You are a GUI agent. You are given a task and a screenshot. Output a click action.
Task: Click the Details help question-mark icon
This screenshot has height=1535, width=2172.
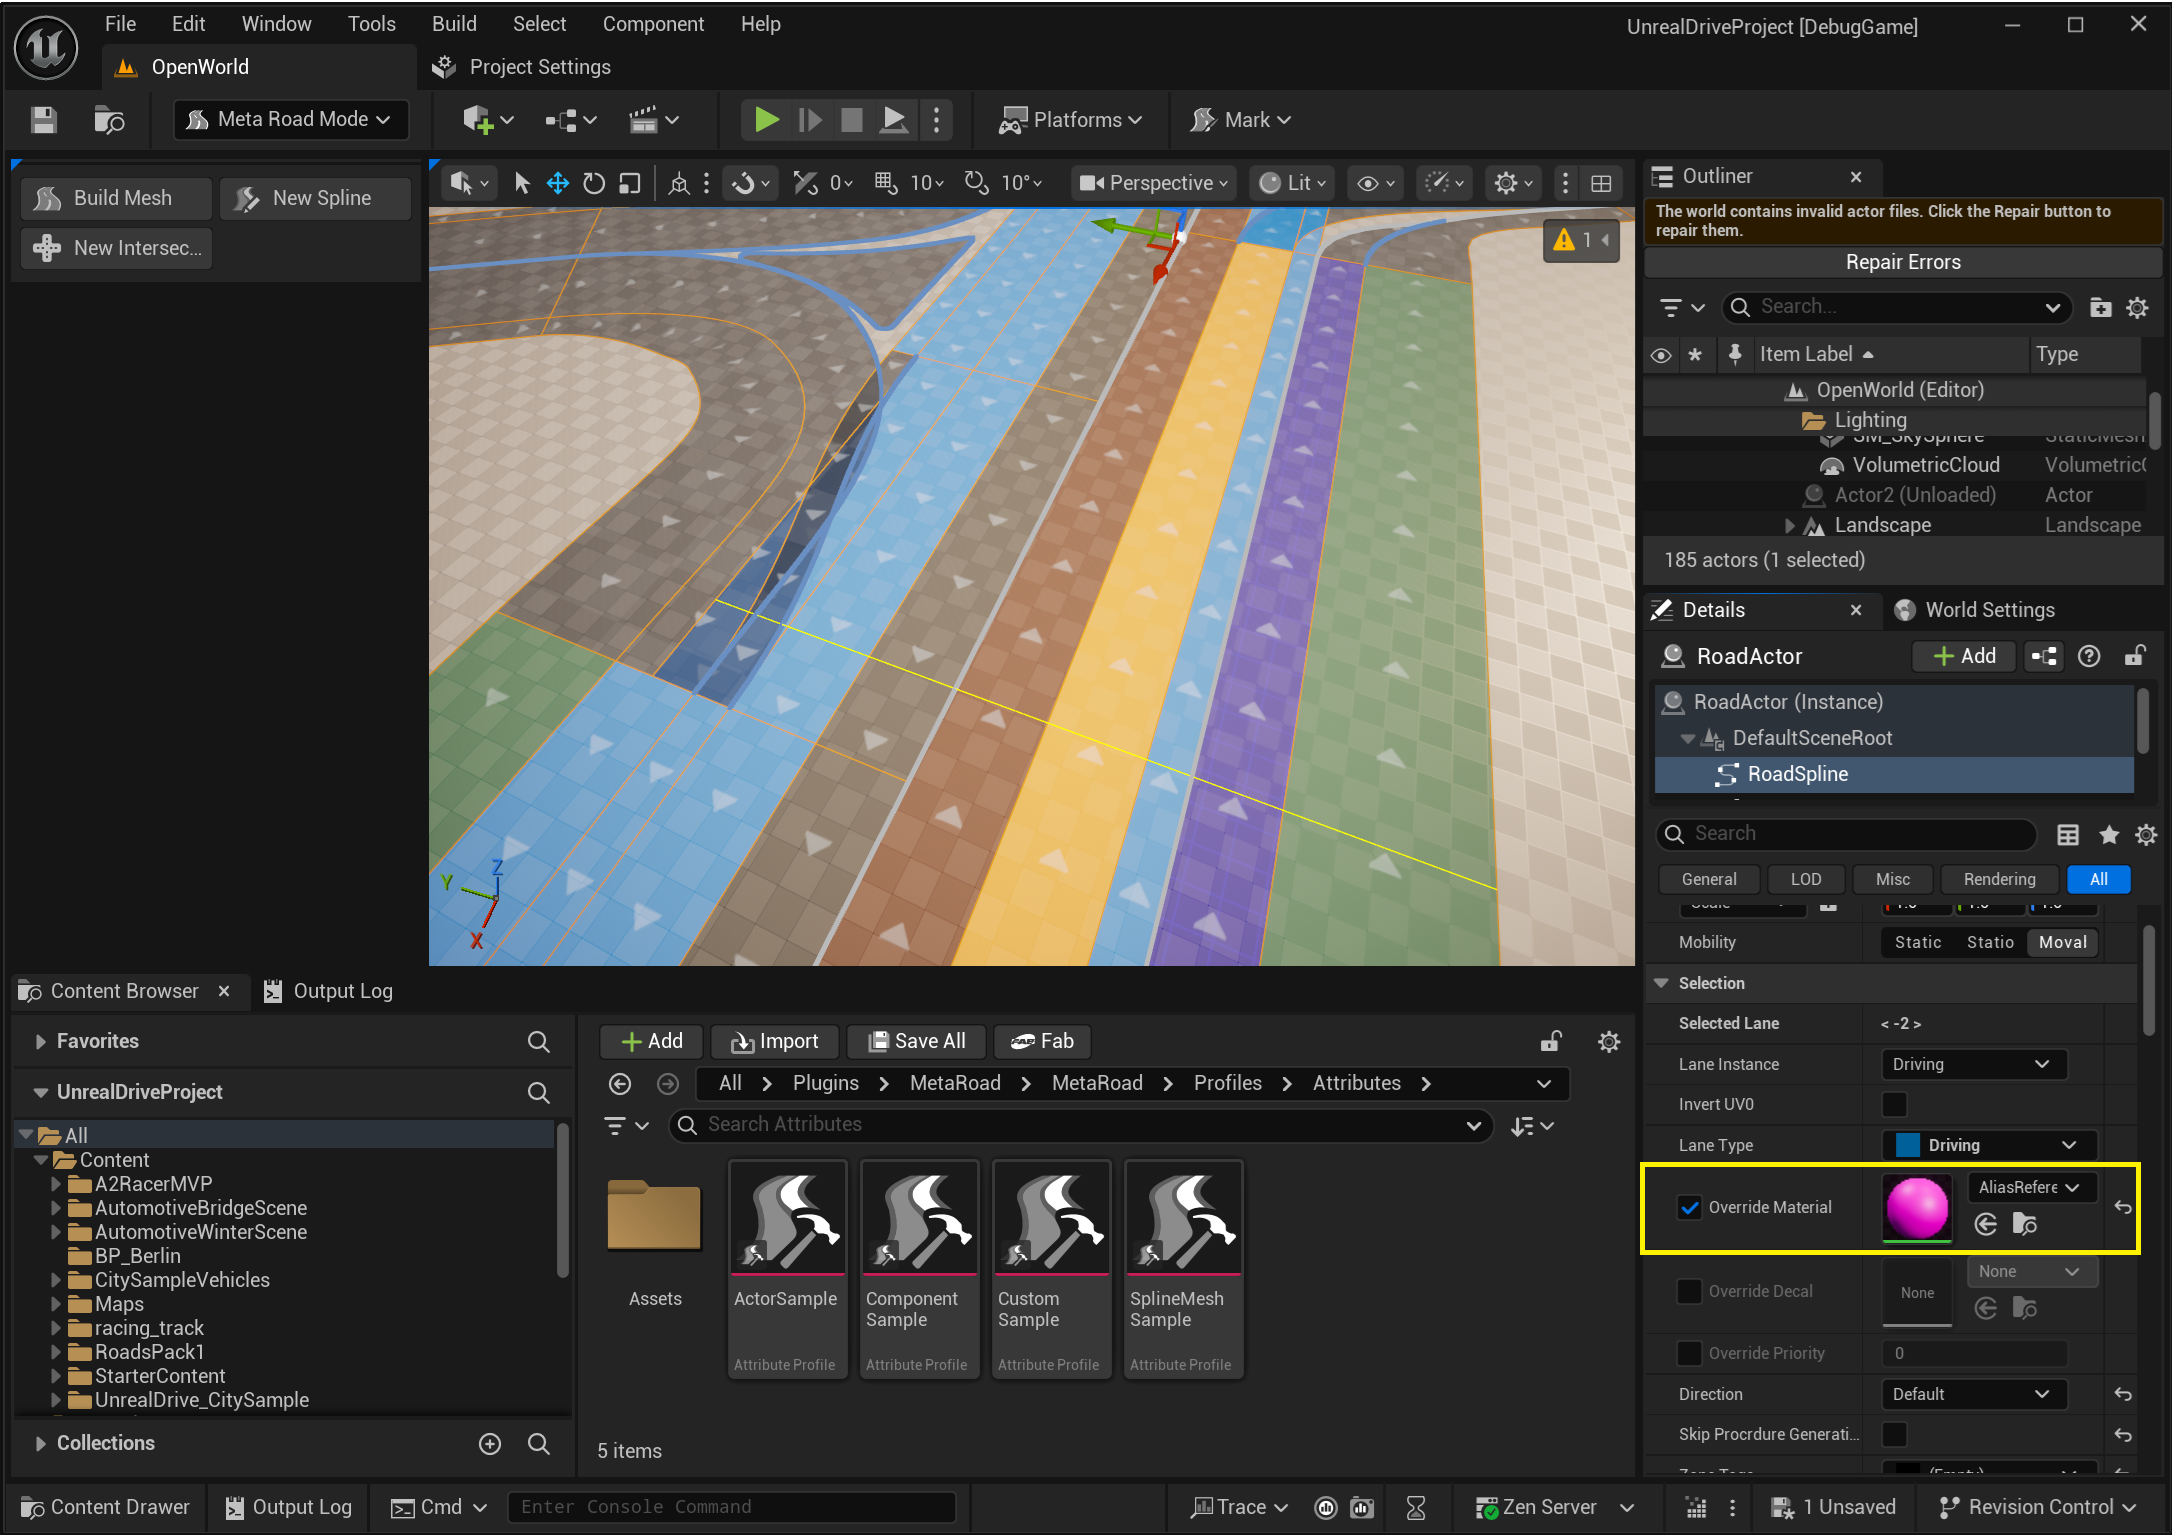(x=2089, y=656)
